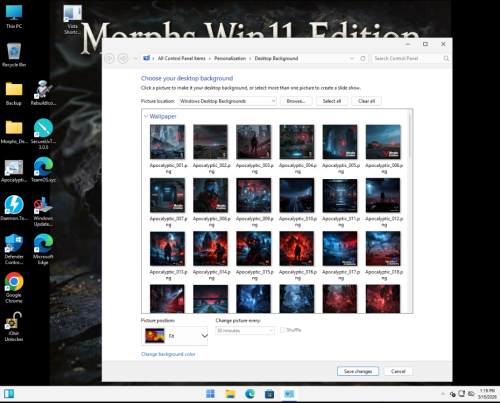Click the Search Control Panel field
This screenshot has width=500, height=403.
(408, 58)
